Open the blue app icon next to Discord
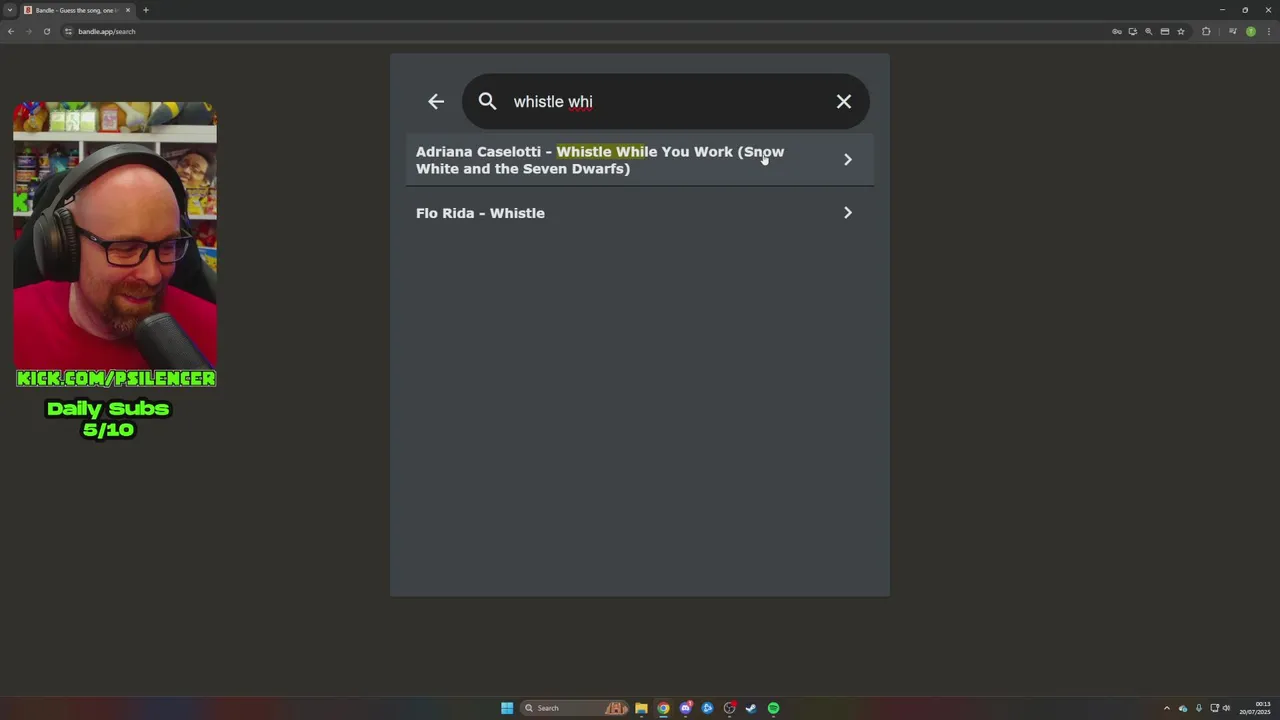Screen dimensions: 1280x720 coord(707,708)
